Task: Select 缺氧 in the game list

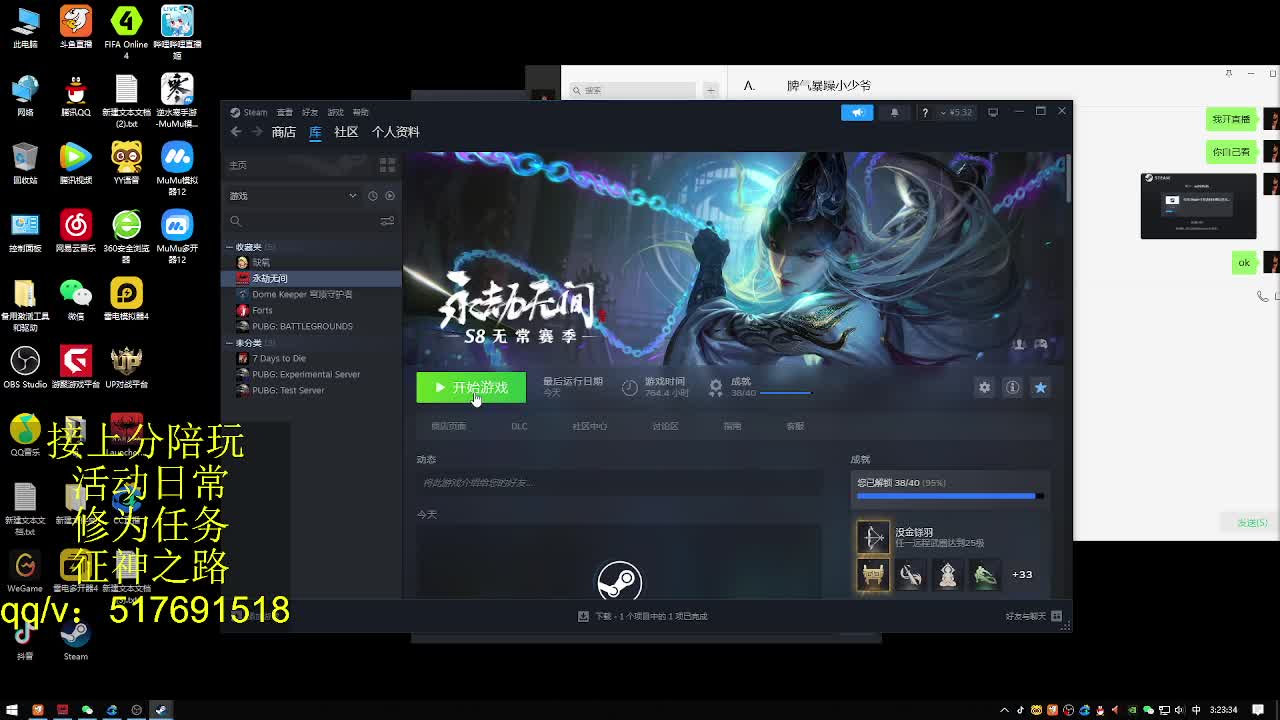Action: click(x=312, y=262)
